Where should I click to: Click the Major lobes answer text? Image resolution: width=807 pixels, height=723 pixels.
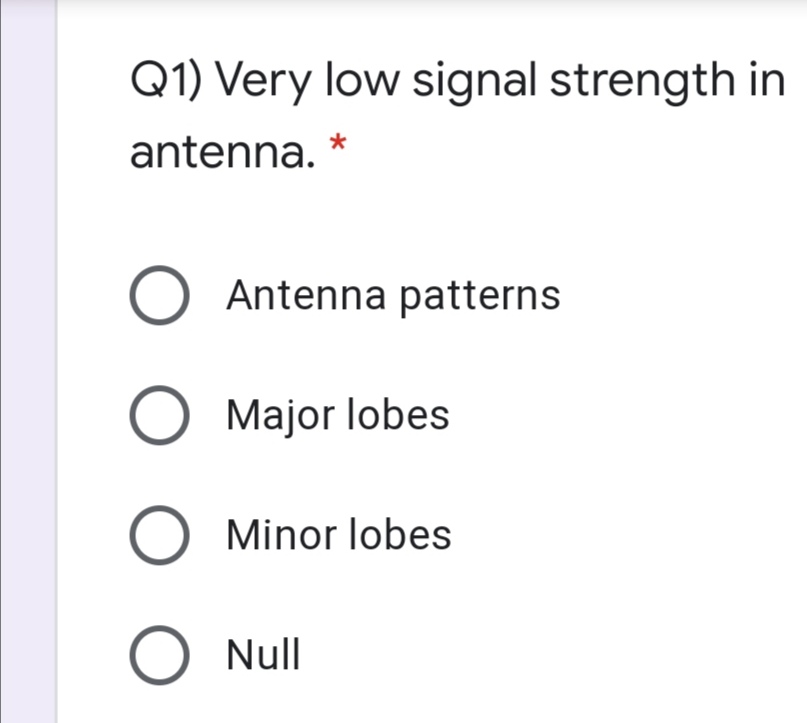point(338,416)
